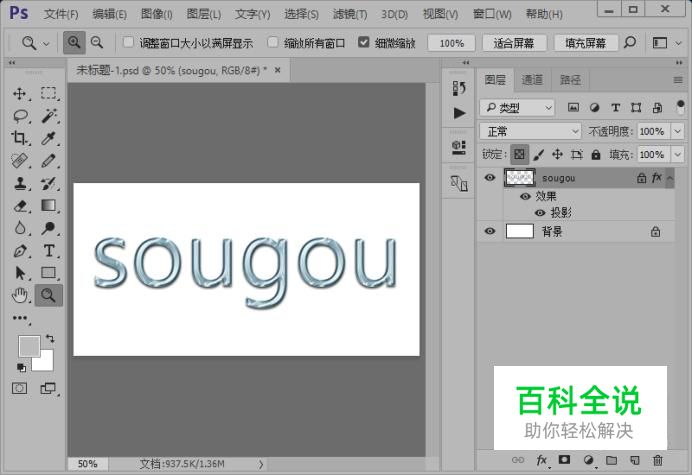Select the Hand tool
The width and height of the screenshot is (692, 475).
(x=19, y=295)
